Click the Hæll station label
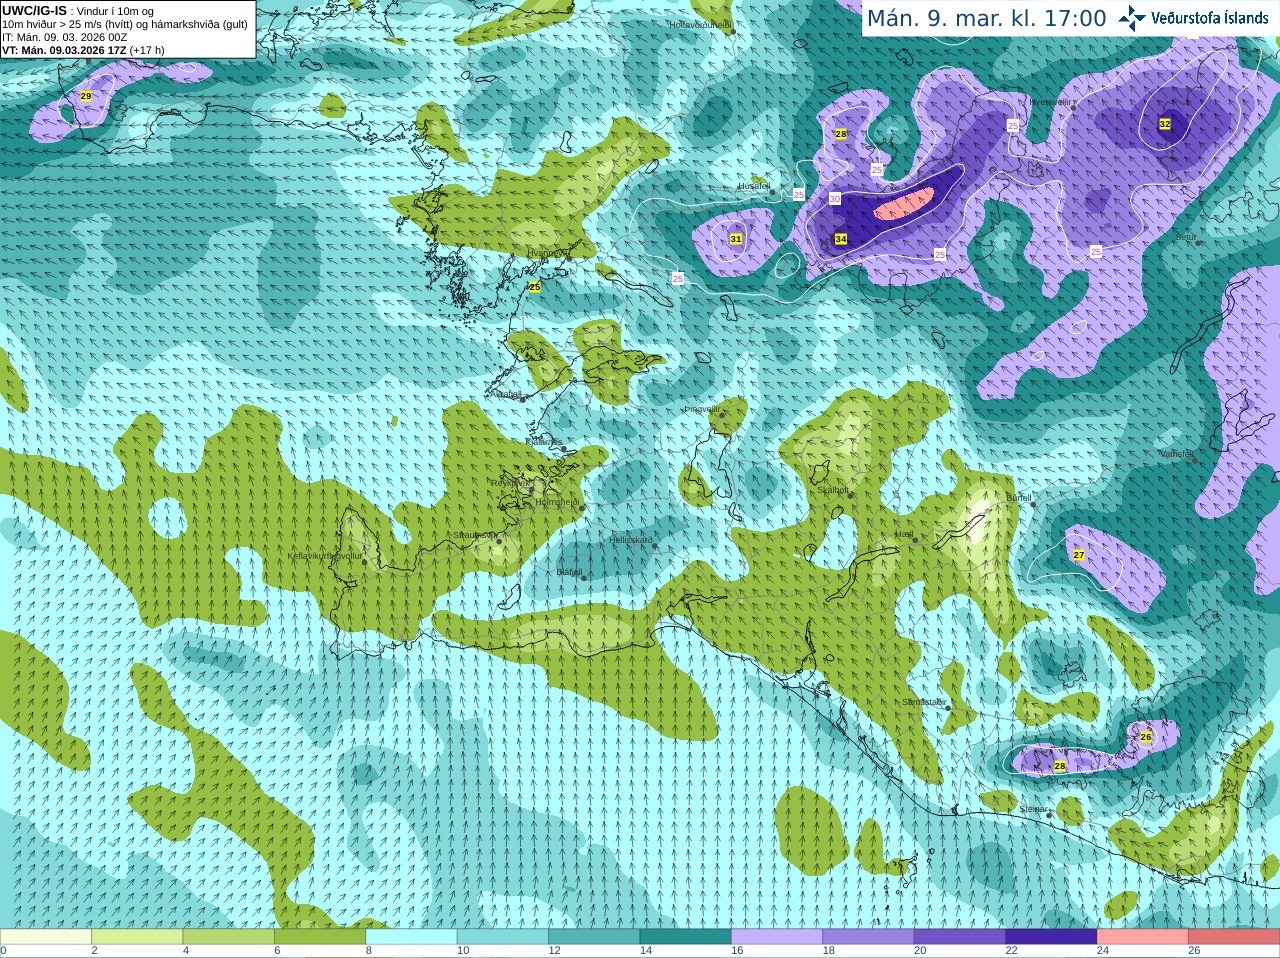This screenshot has height=958, width=1280. point(904,534)
